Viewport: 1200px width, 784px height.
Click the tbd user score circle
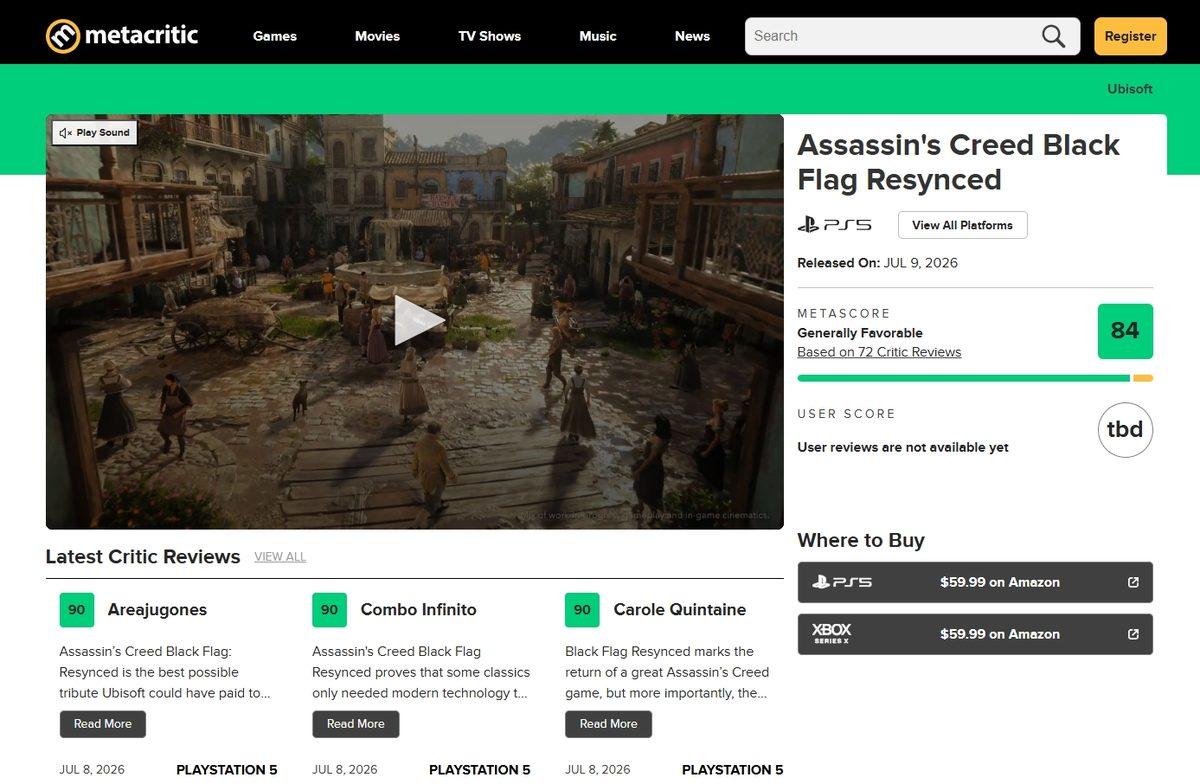[x=1125, y=430]
